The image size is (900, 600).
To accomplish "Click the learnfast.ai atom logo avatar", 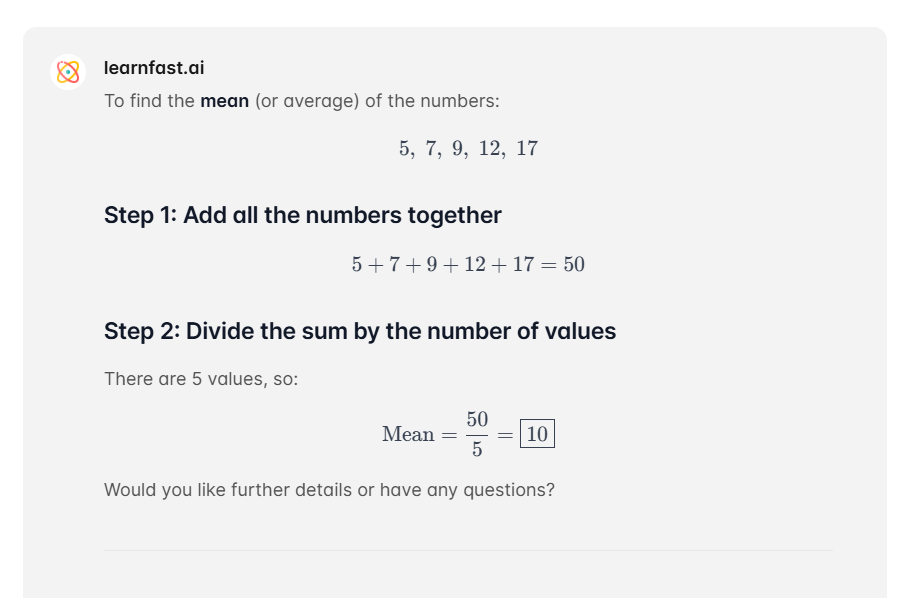I will pyautogui.click(x=68, y=72).
